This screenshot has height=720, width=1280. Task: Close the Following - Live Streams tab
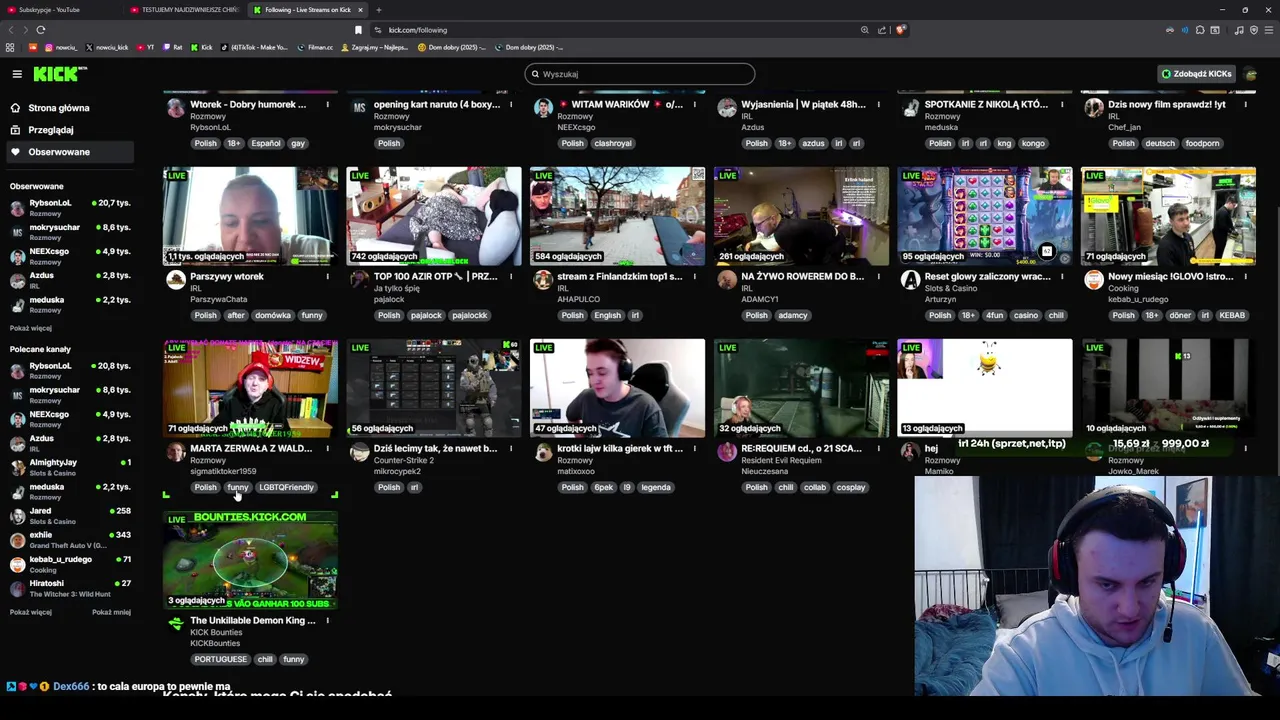[x=361, y=10]
